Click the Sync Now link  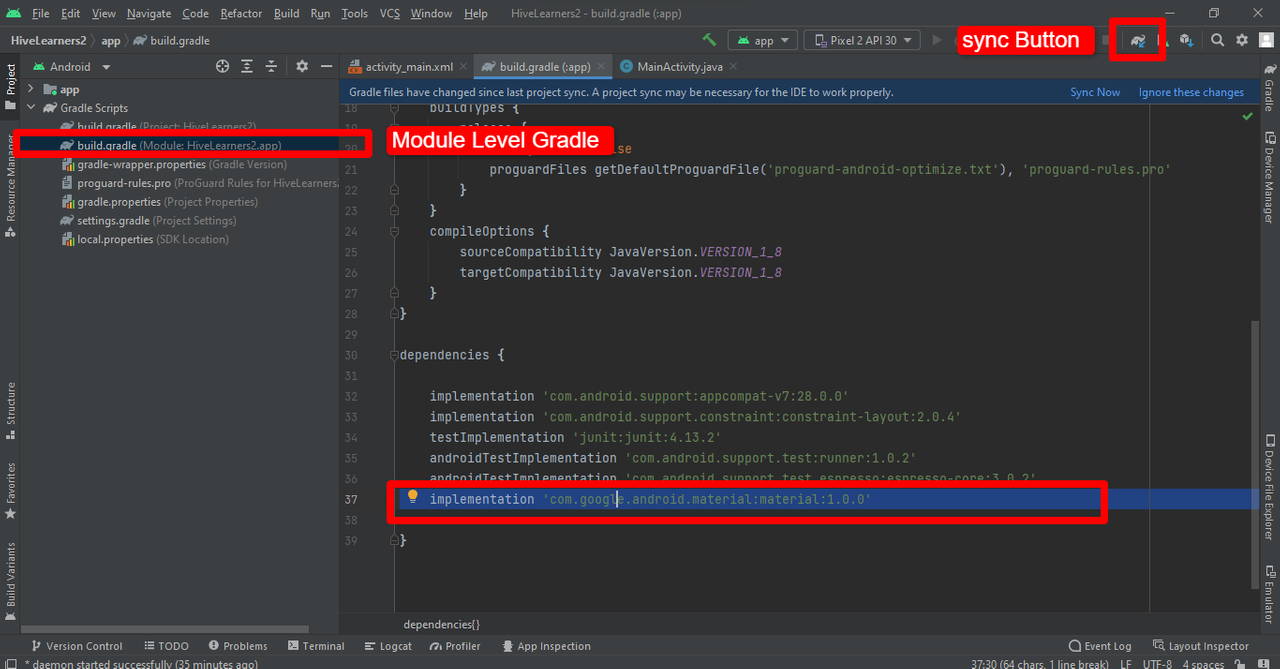click(1095, 92)
